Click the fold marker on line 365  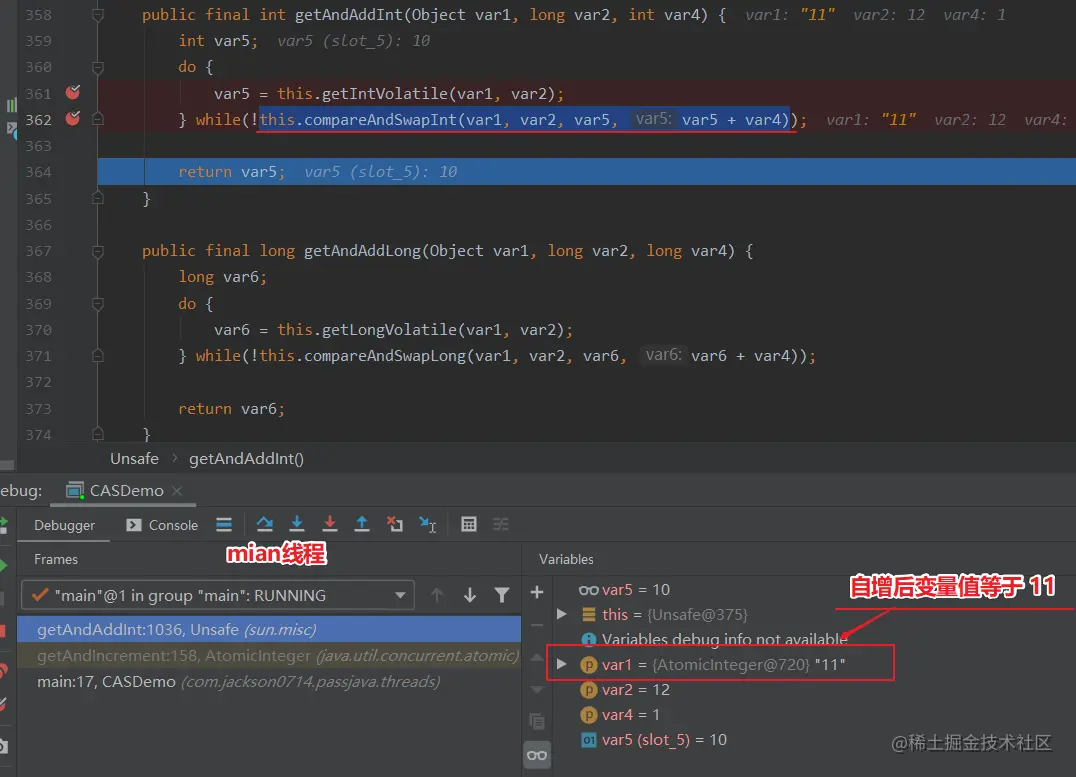97,198
